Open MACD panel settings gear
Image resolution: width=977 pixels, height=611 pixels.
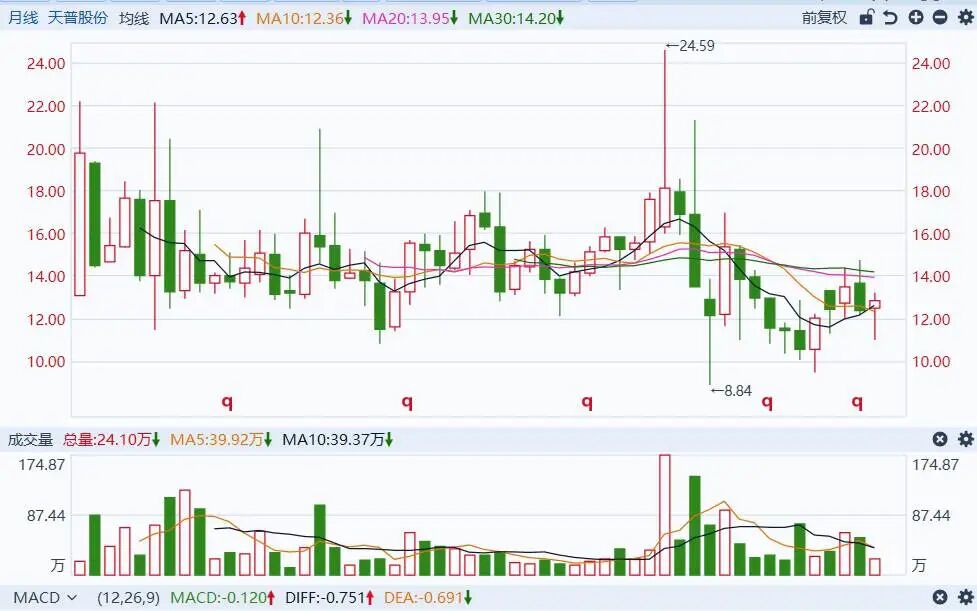pyautogui.click(x=965, y=598)
